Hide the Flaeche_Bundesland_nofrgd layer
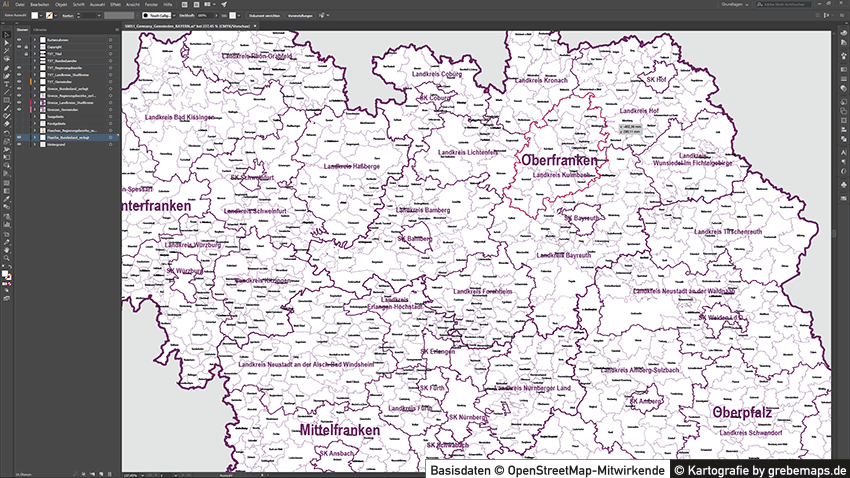Screen dimensions: 850x478 [x=19, y=137]
